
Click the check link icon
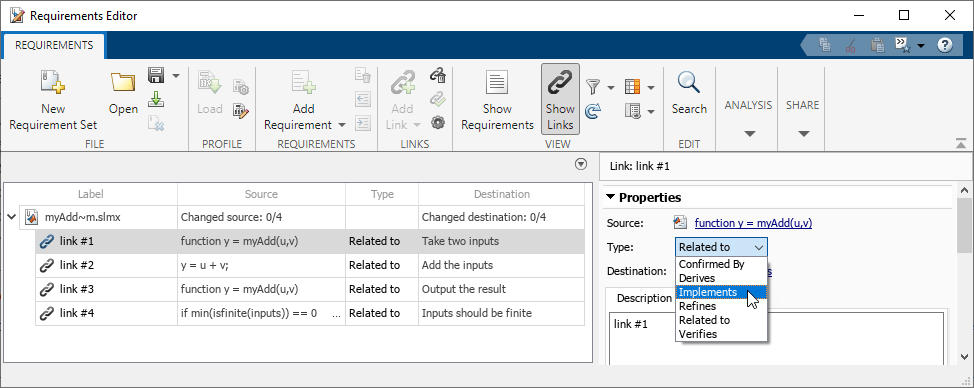(x=438, y=99)
